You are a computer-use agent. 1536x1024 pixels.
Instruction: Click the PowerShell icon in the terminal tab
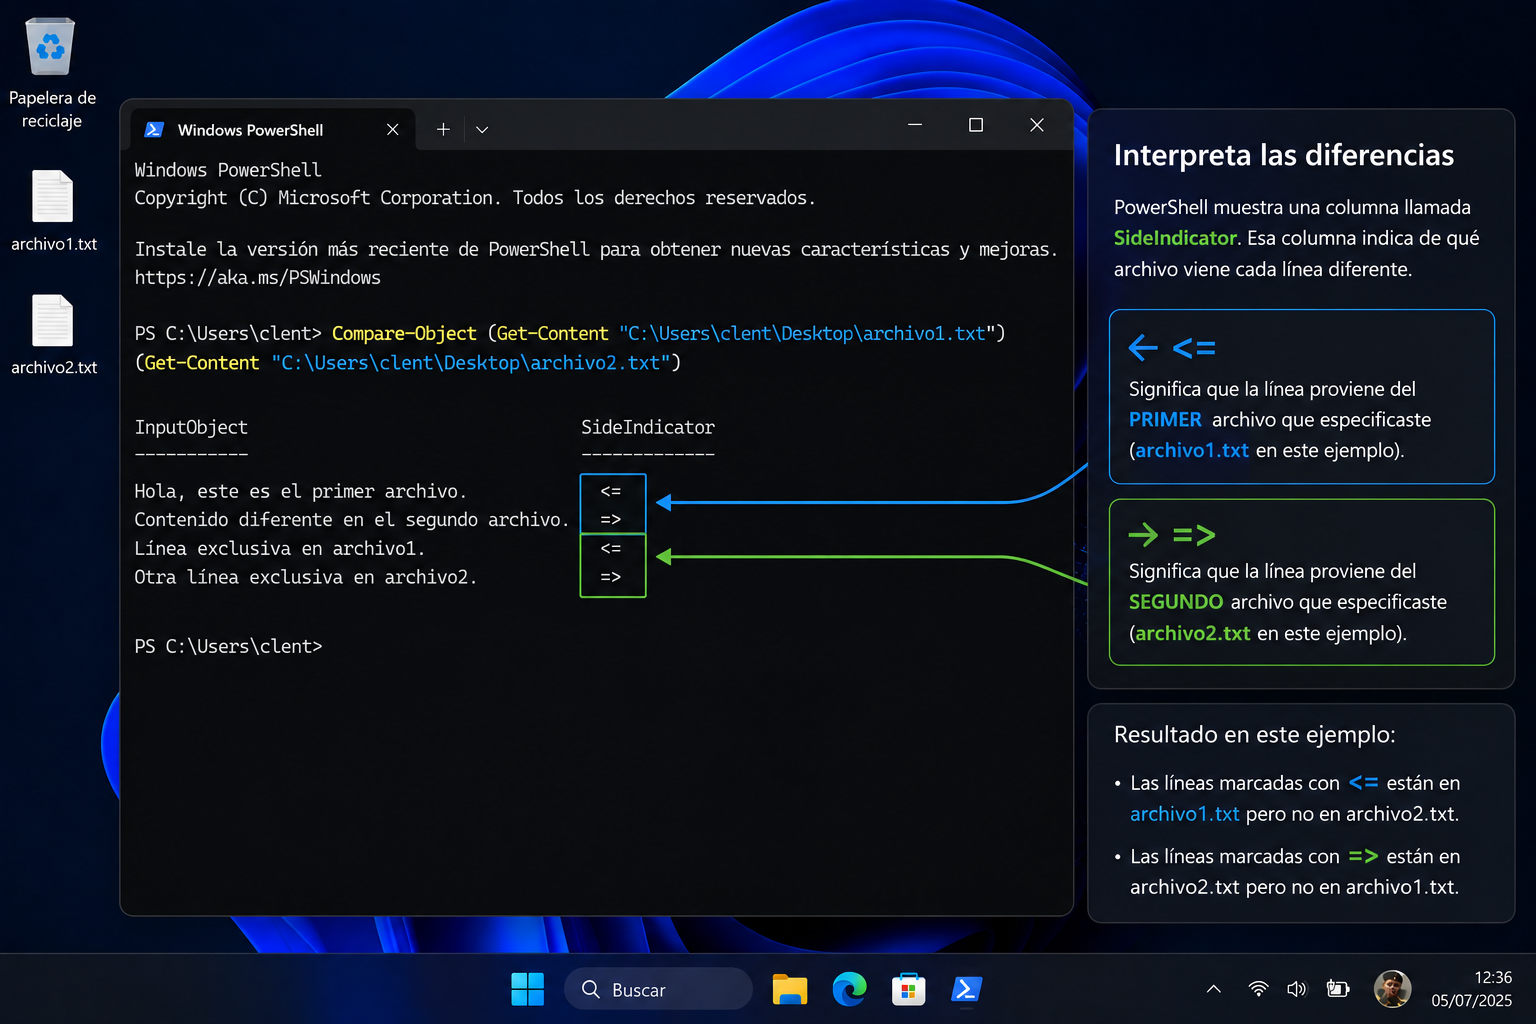[154, 130]
